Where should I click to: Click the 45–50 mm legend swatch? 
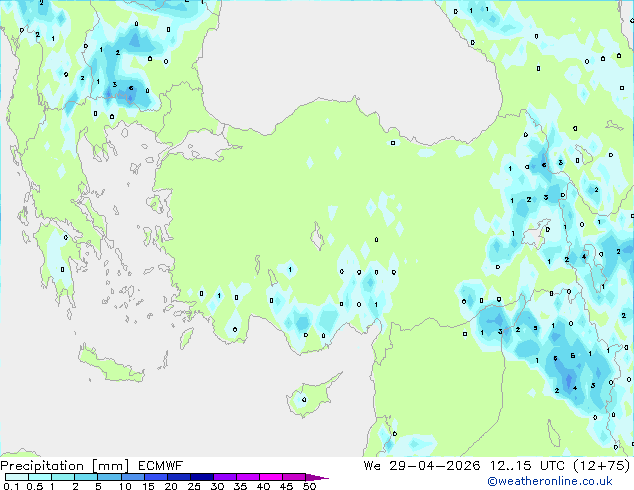[x=294, y=477]
